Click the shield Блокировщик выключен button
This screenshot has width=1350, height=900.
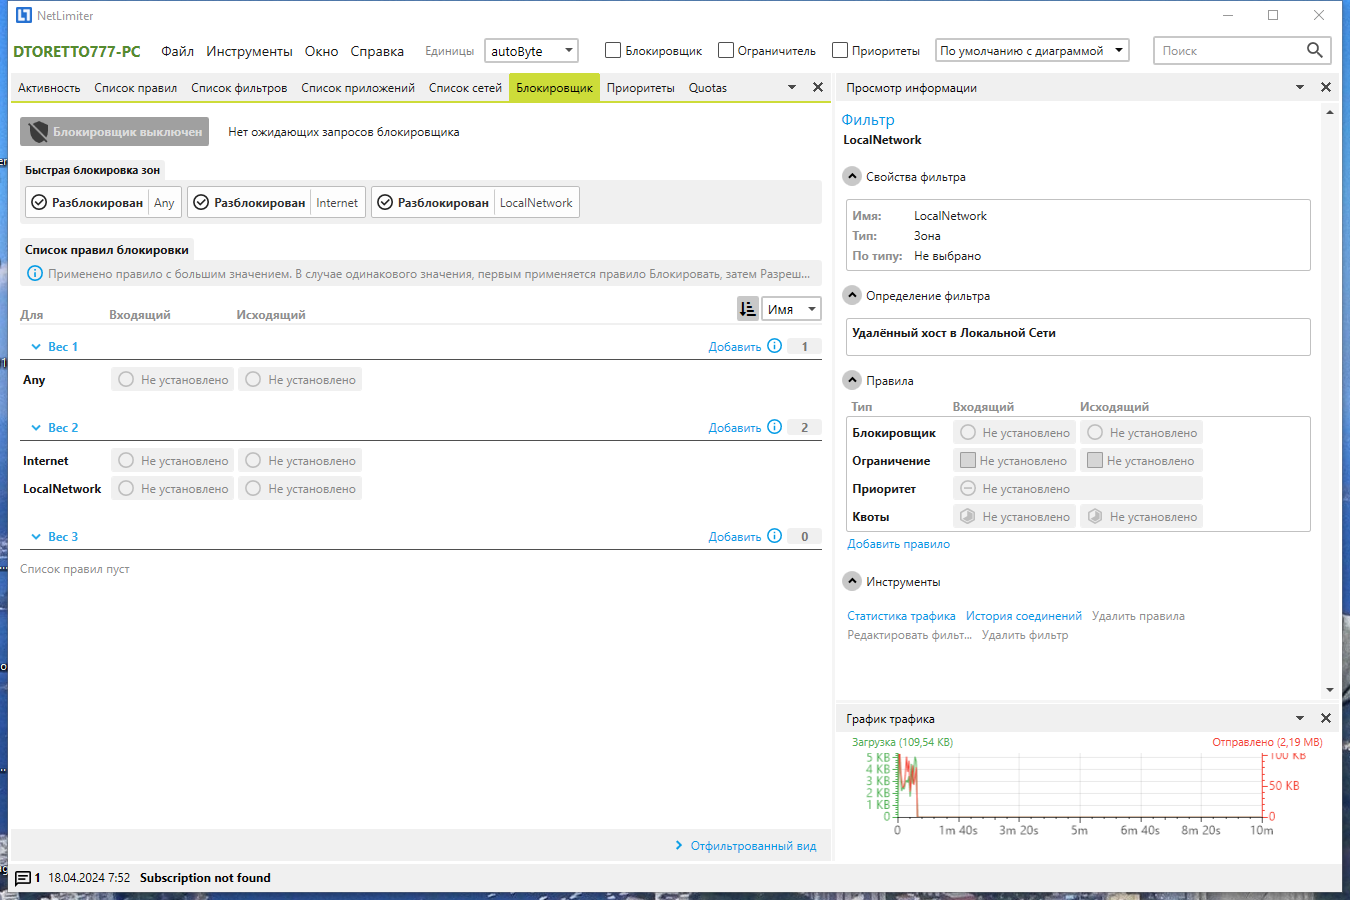click(x=115, y=132)
